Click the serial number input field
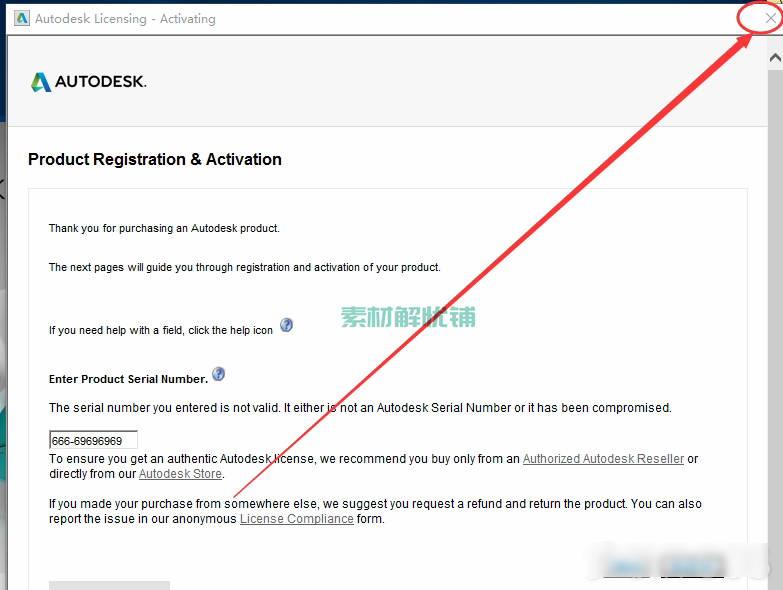The width and height of the screenshot is (783, 590). [93, 440]
